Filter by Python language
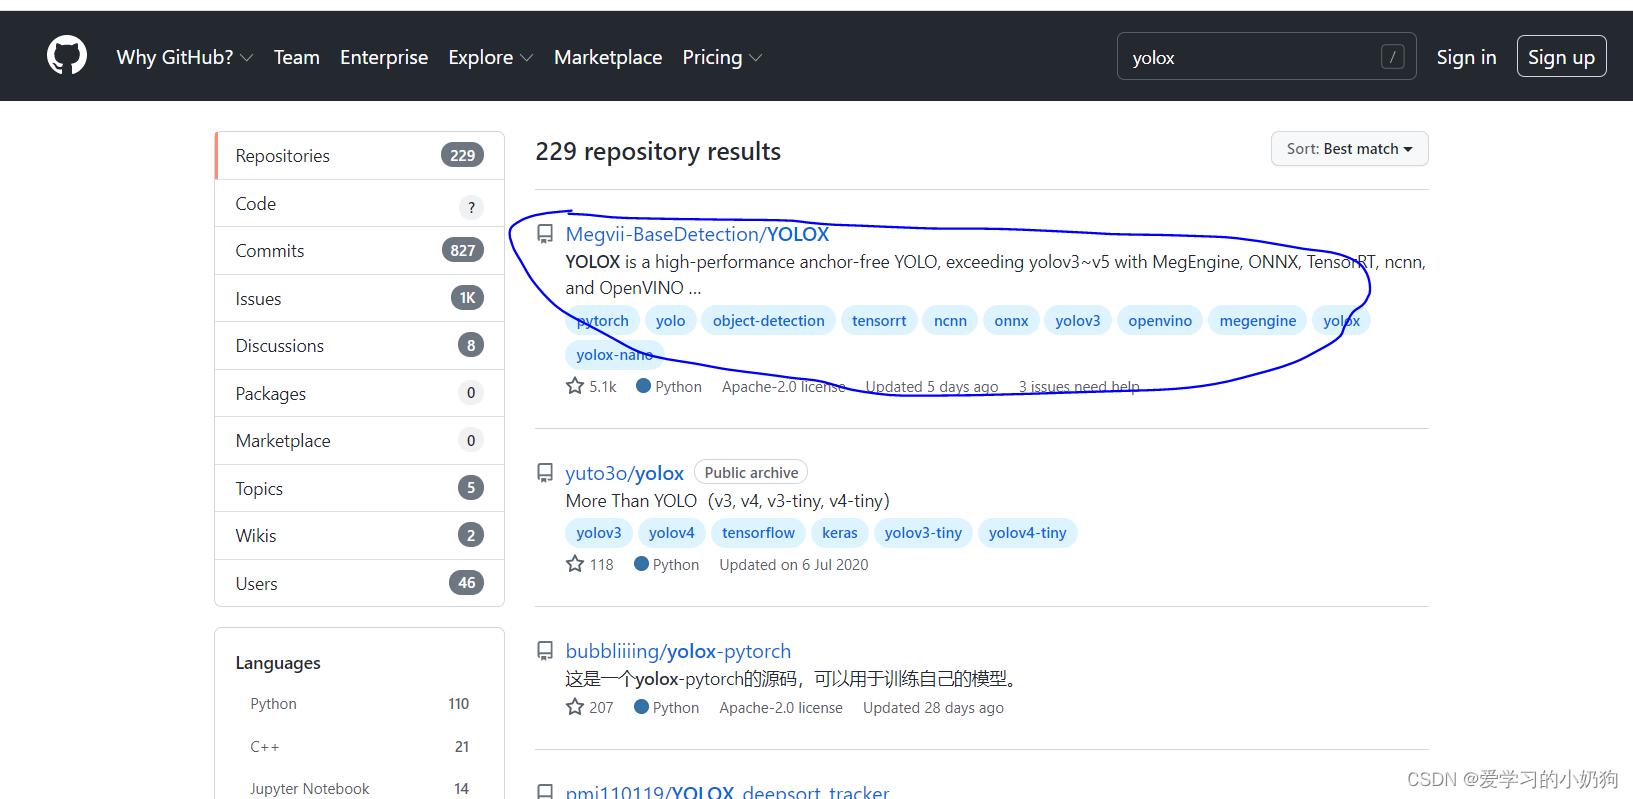The height and width of the screenshot is (799, 1633). click(359, 704)
